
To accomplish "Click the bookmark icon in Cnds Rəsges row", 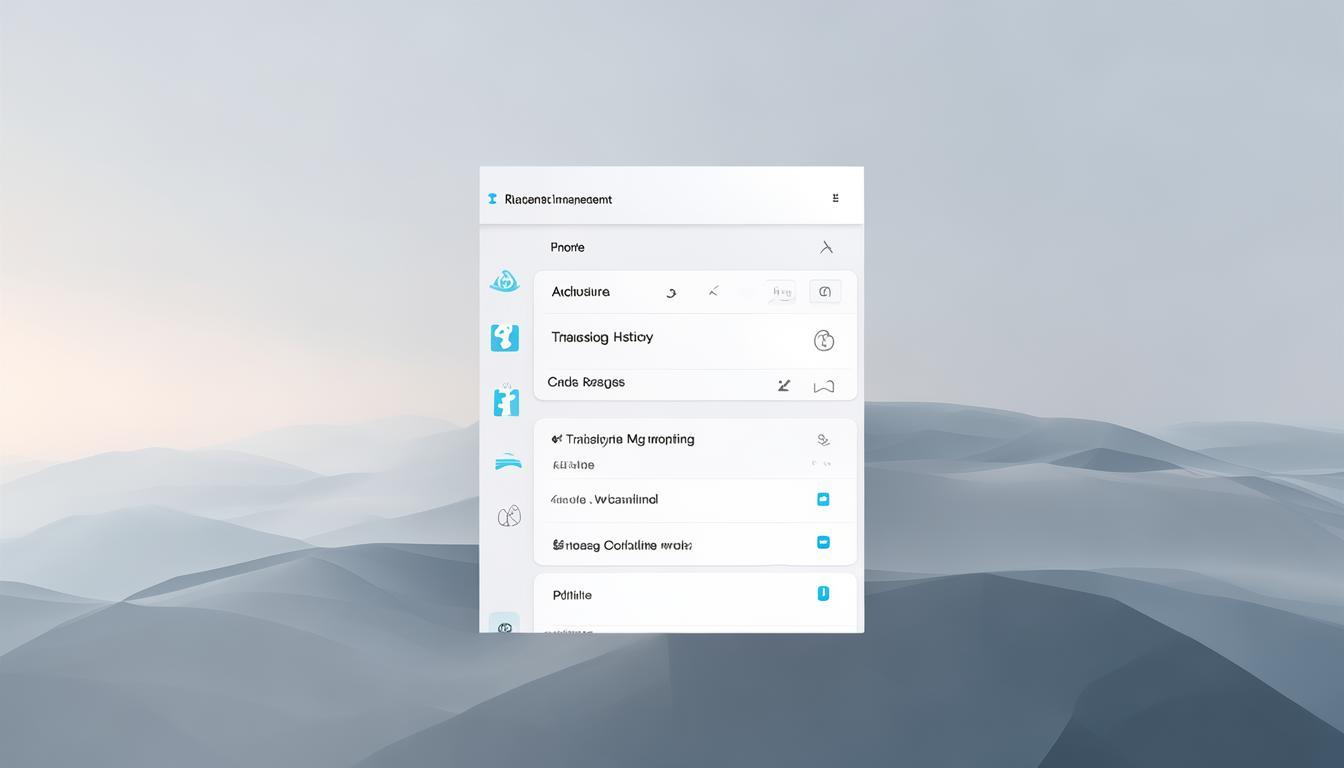I will pos(824,386).
